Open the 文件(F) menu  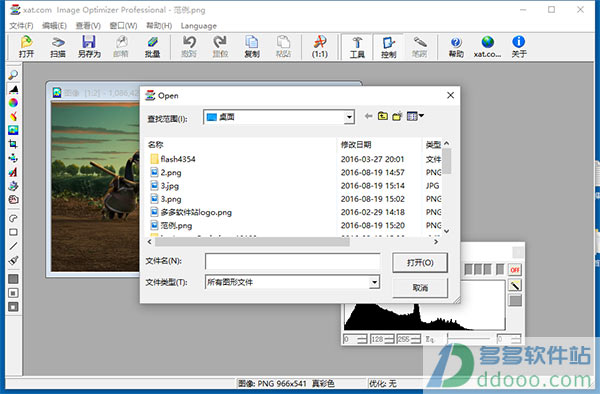(21, 26)
